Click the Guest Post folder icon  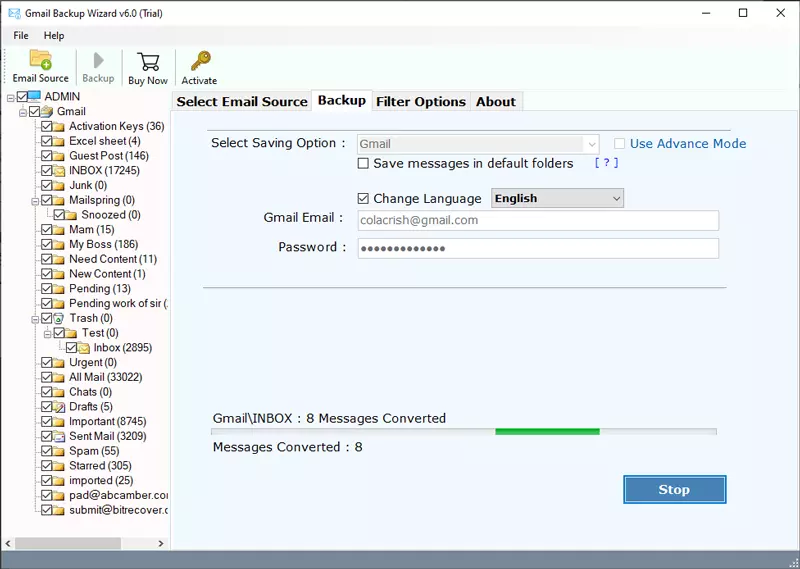tap(59, 156)
